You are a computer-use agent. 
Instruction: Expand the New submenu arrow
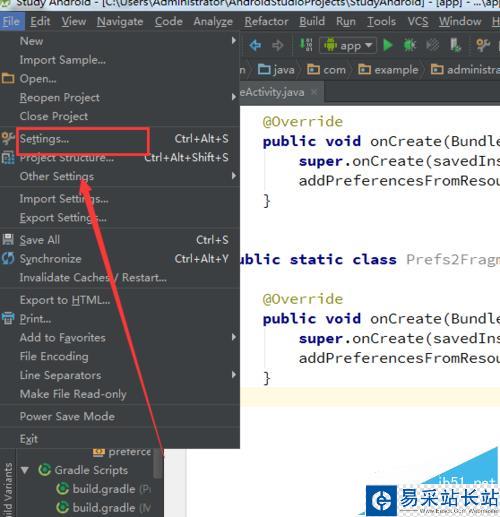pyautogui.click(x=234, y=41)
